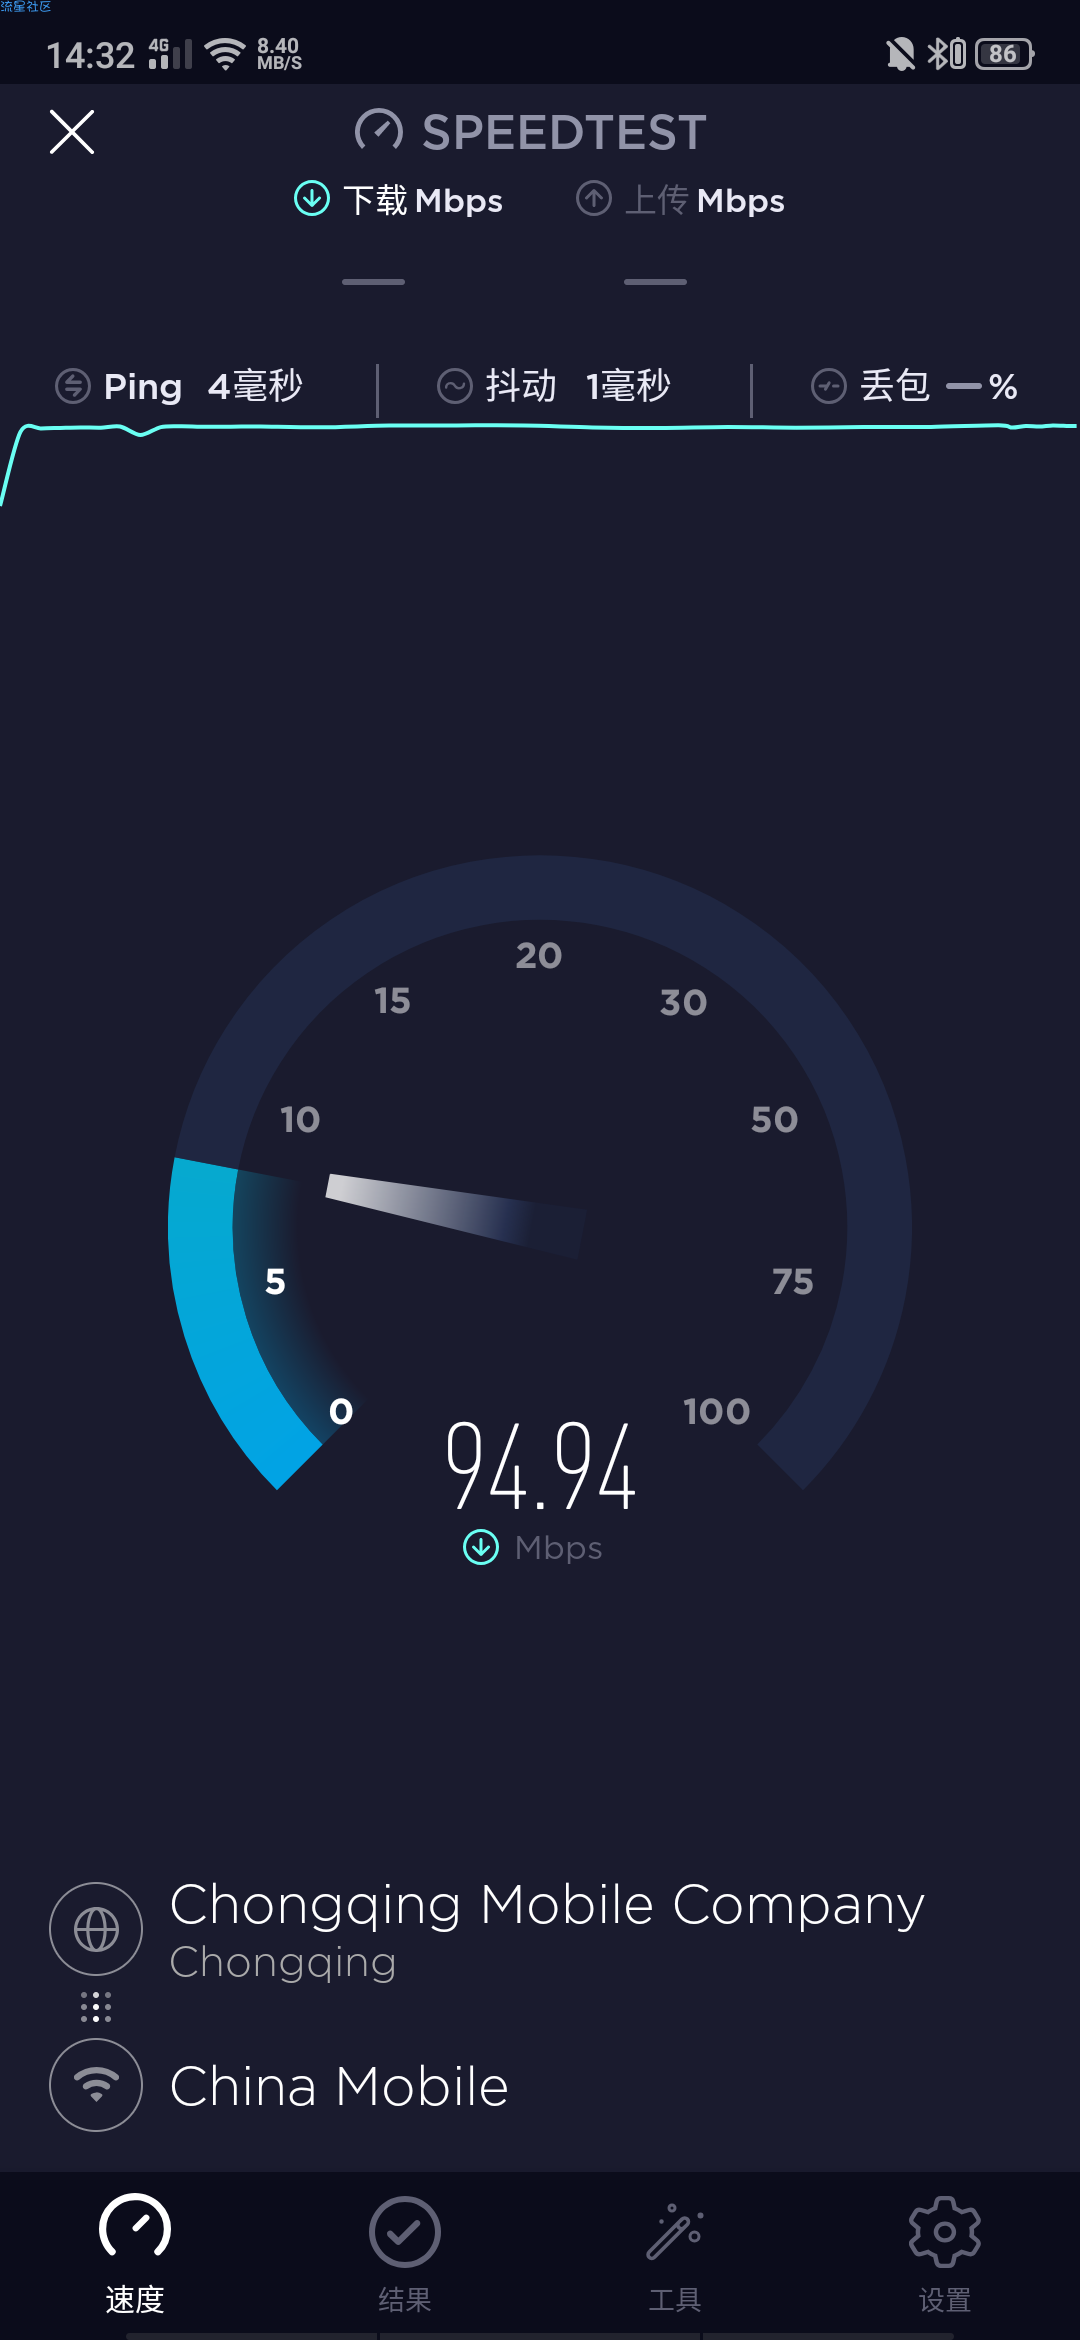The image size is (1080, 2340).
Task: Tap the China Mobile network name
Action: coord(339,2087)
